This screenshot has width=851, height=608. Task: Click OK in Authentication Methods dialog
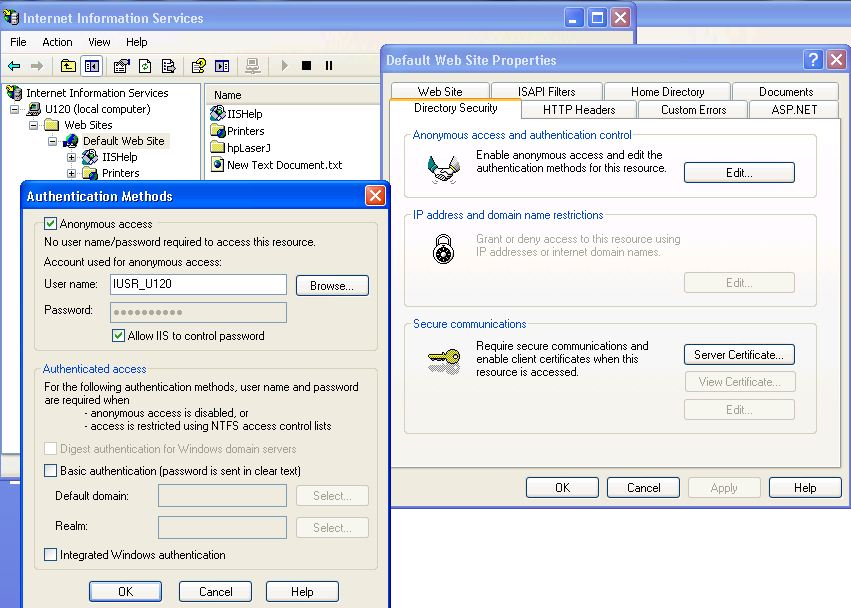tap(125, 591)
